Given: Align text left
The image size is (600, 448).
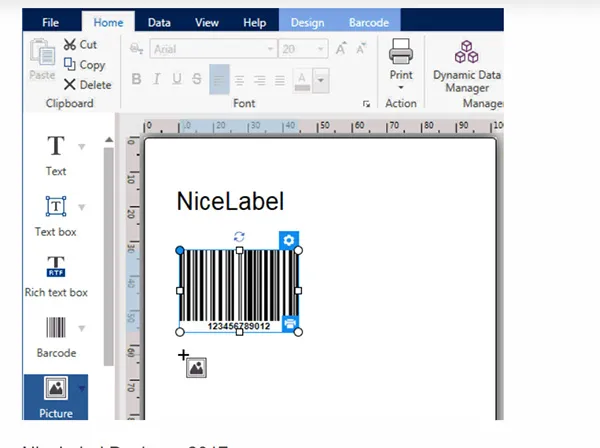Looking at the screenshot, I should click(x=219, y=80).
